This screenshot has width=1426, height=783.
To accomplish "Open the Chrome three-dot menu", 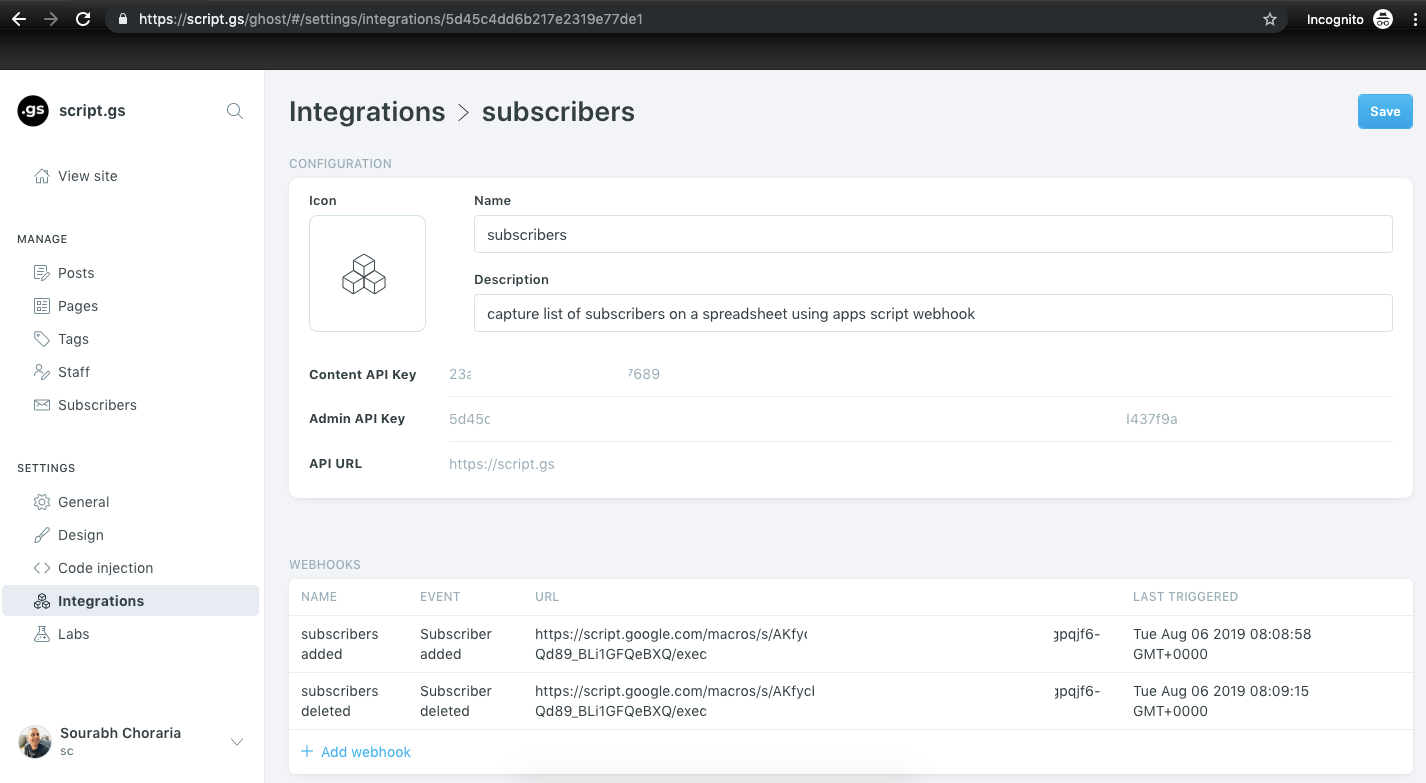I will point(1414,19).
